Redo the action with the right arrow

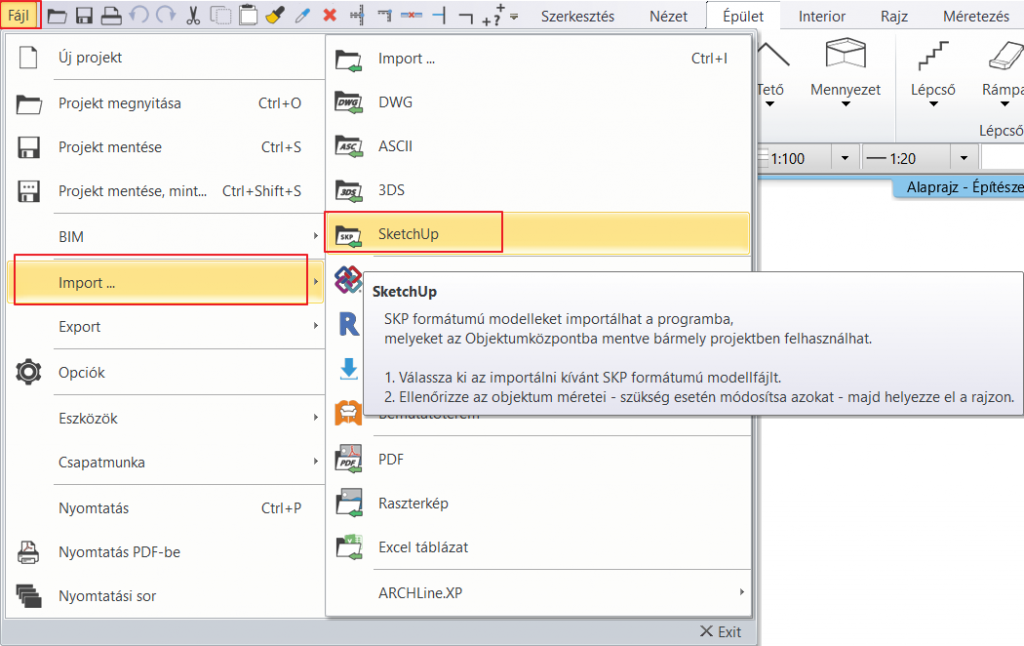(166, 15)
